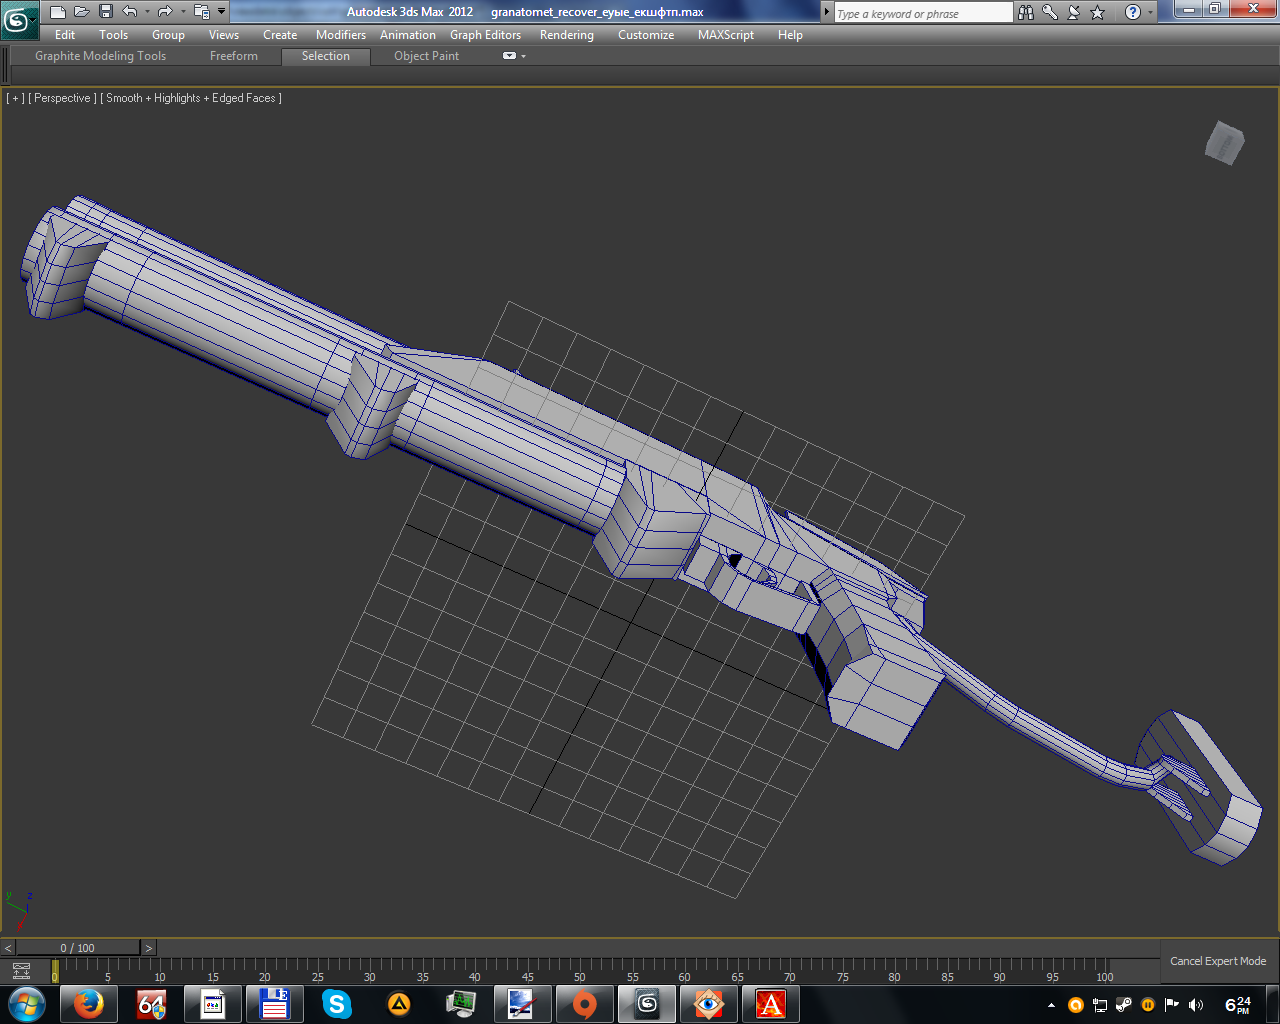
Task: Toggle the ribbon minimize button beside Object Paint
Action: pos(509,56)
